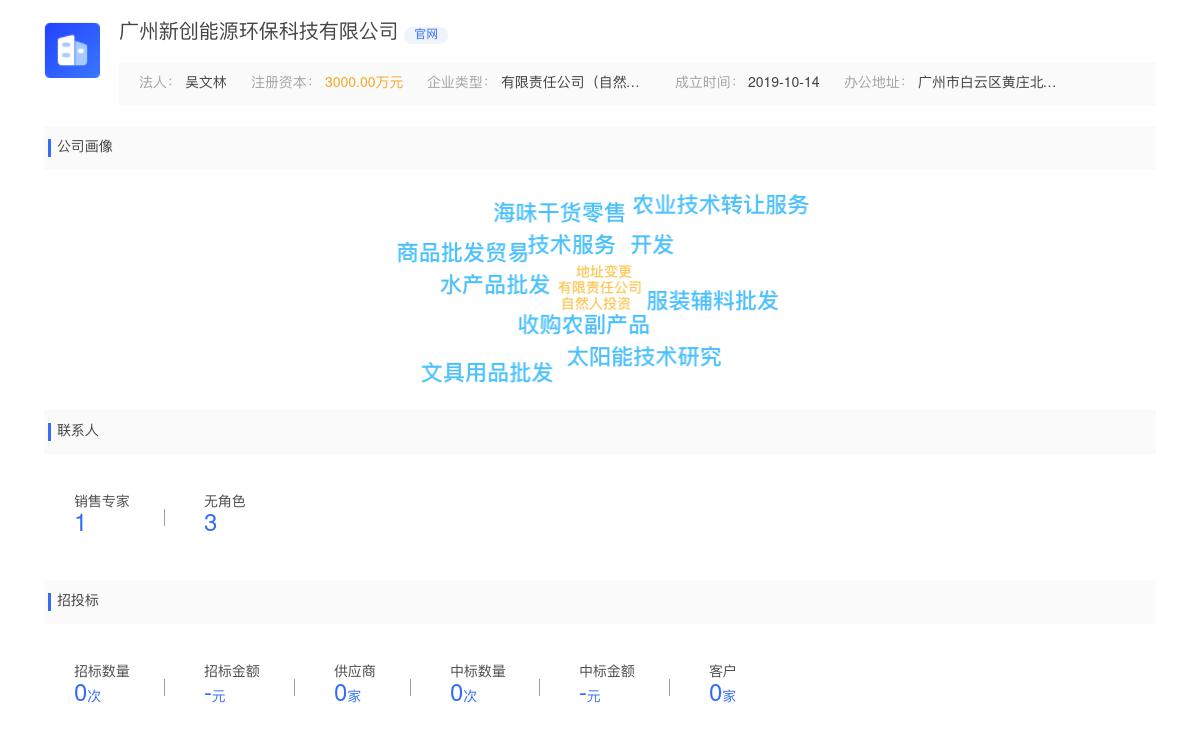Click legal representative 吴文林
Screen dimensions: 1200x752
click(206, 83)
